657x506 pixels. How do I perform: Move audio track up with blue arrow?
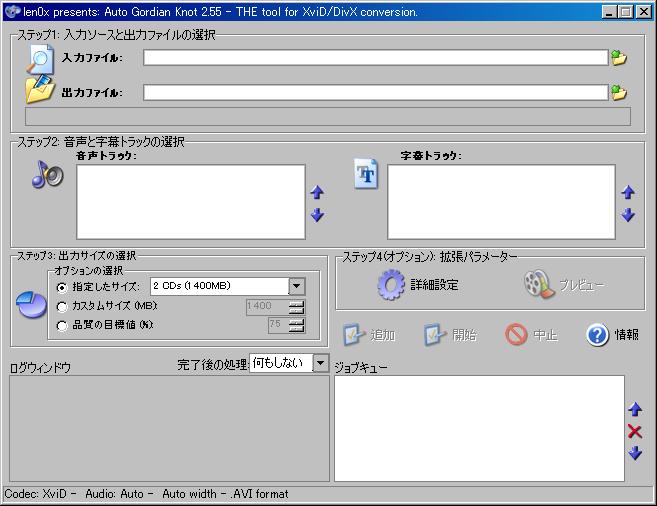coord(317,192)
